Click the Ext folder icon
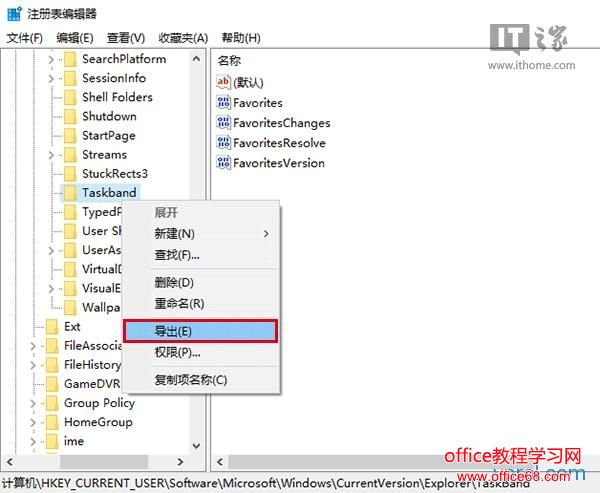This screenshot has width=600, height=493. coord(52,327)
